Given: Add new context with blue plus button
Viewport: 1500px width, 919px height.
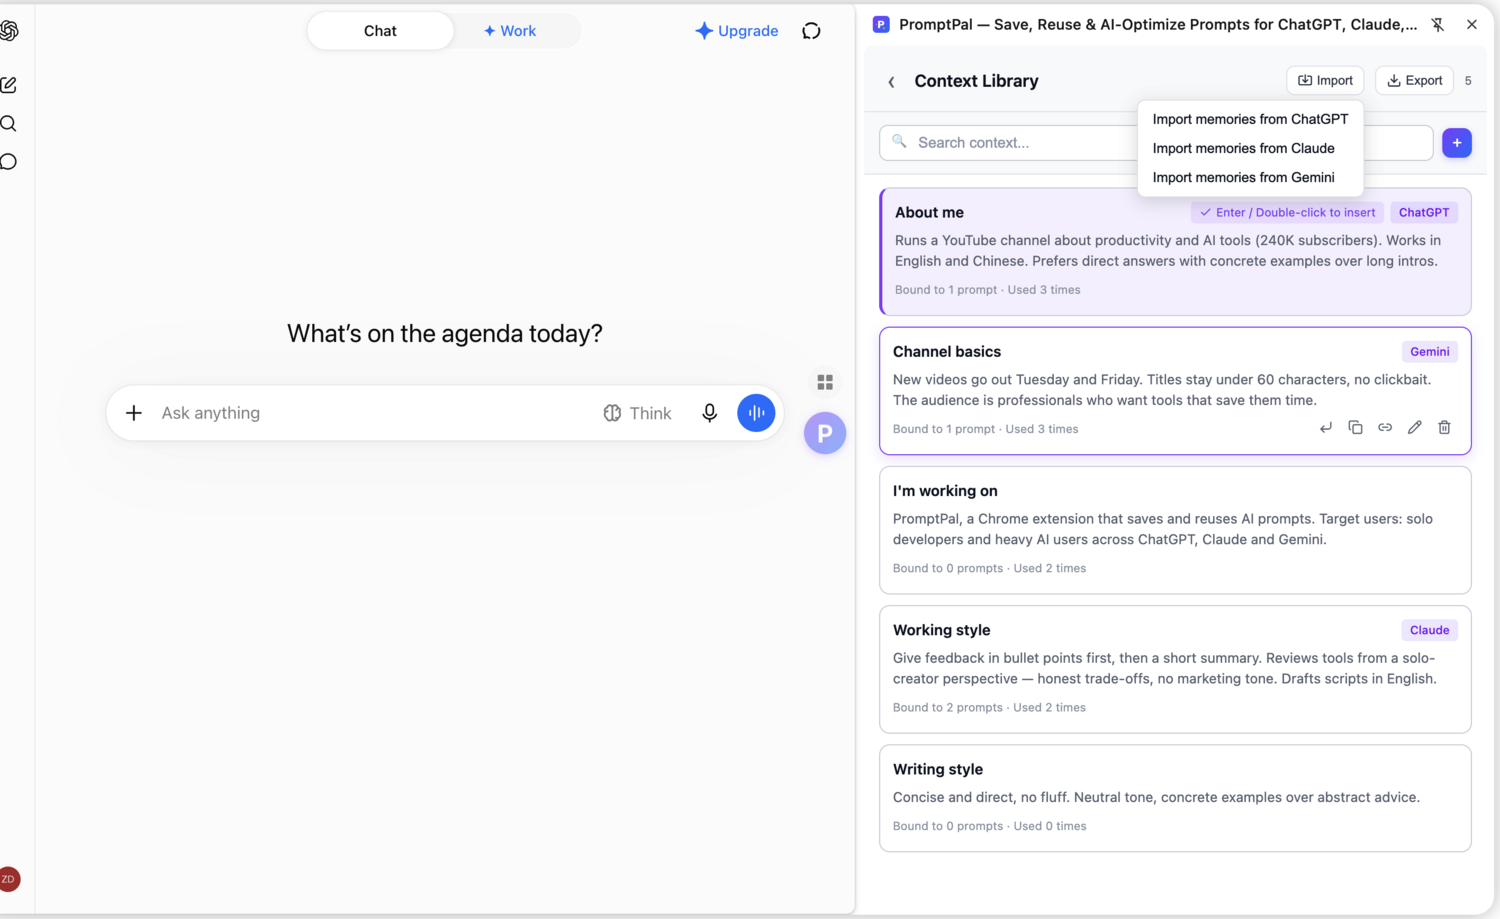Looking at the screenshot, I should point(1457,143).
